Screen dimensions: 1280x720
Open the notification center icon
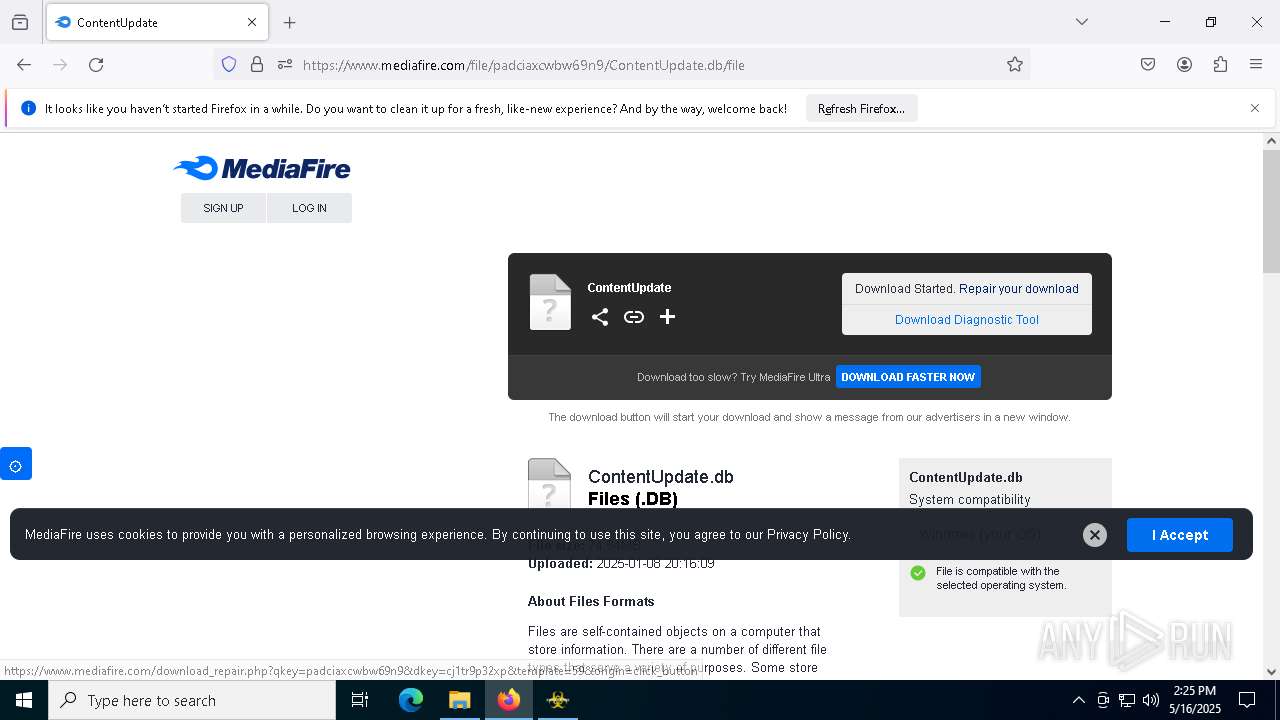pyautogui.click(x=1247, y=700)
